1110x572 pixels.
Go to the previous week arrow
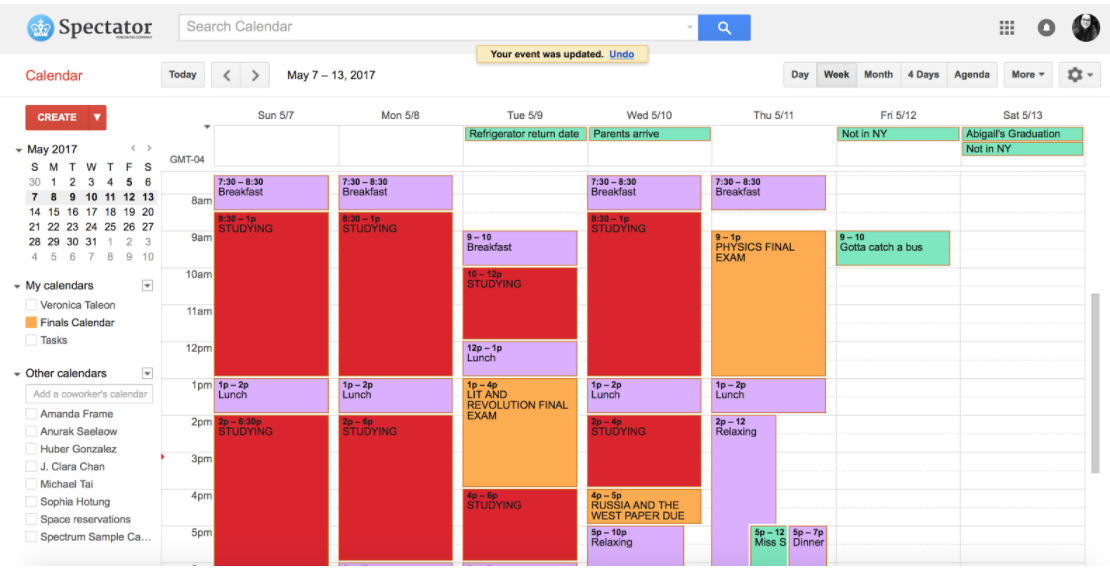click(x=227, y=75)
